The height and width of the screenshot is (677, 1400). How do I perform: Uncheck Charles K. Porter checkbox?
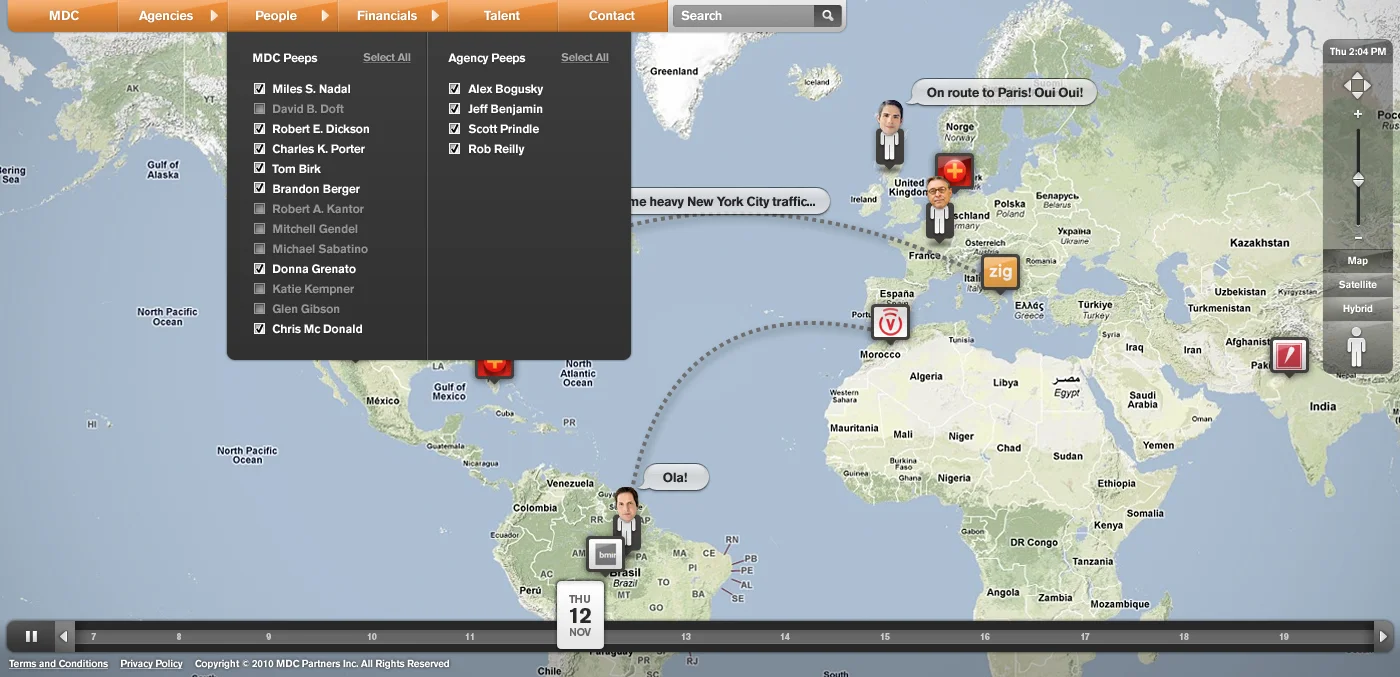(x=260, y=149)
